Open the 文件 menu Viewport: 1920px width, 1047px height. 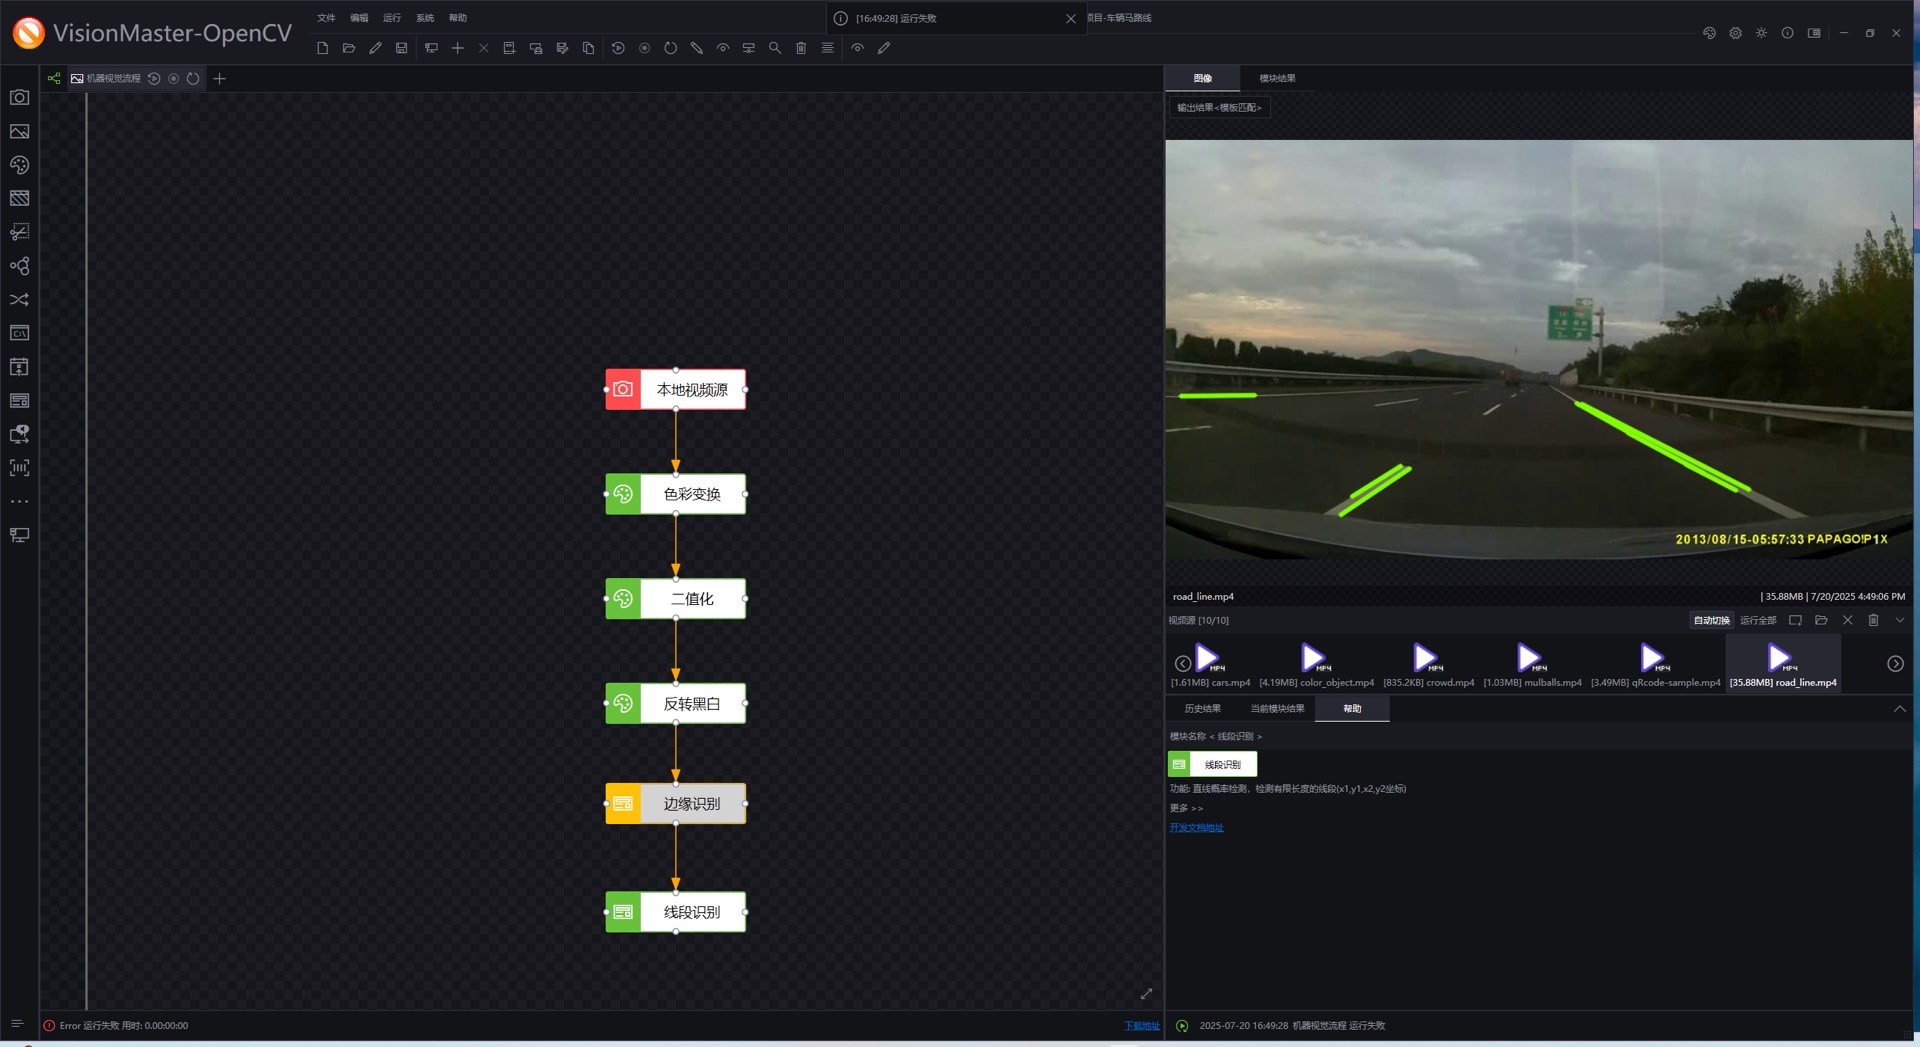coord(326,18)
